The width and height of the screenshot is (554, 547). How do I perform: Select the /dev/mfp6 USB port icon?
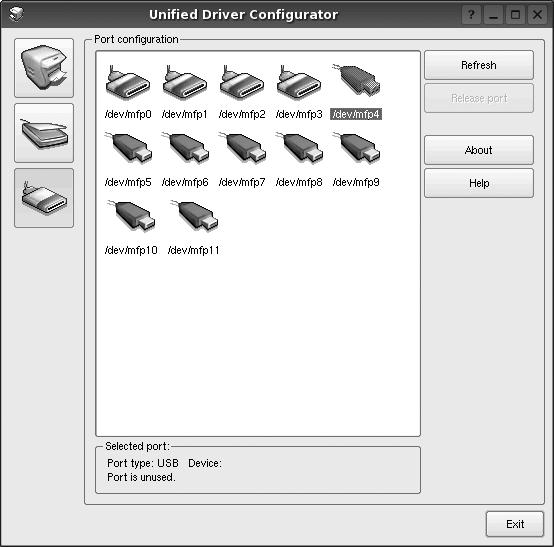(185, 148)
